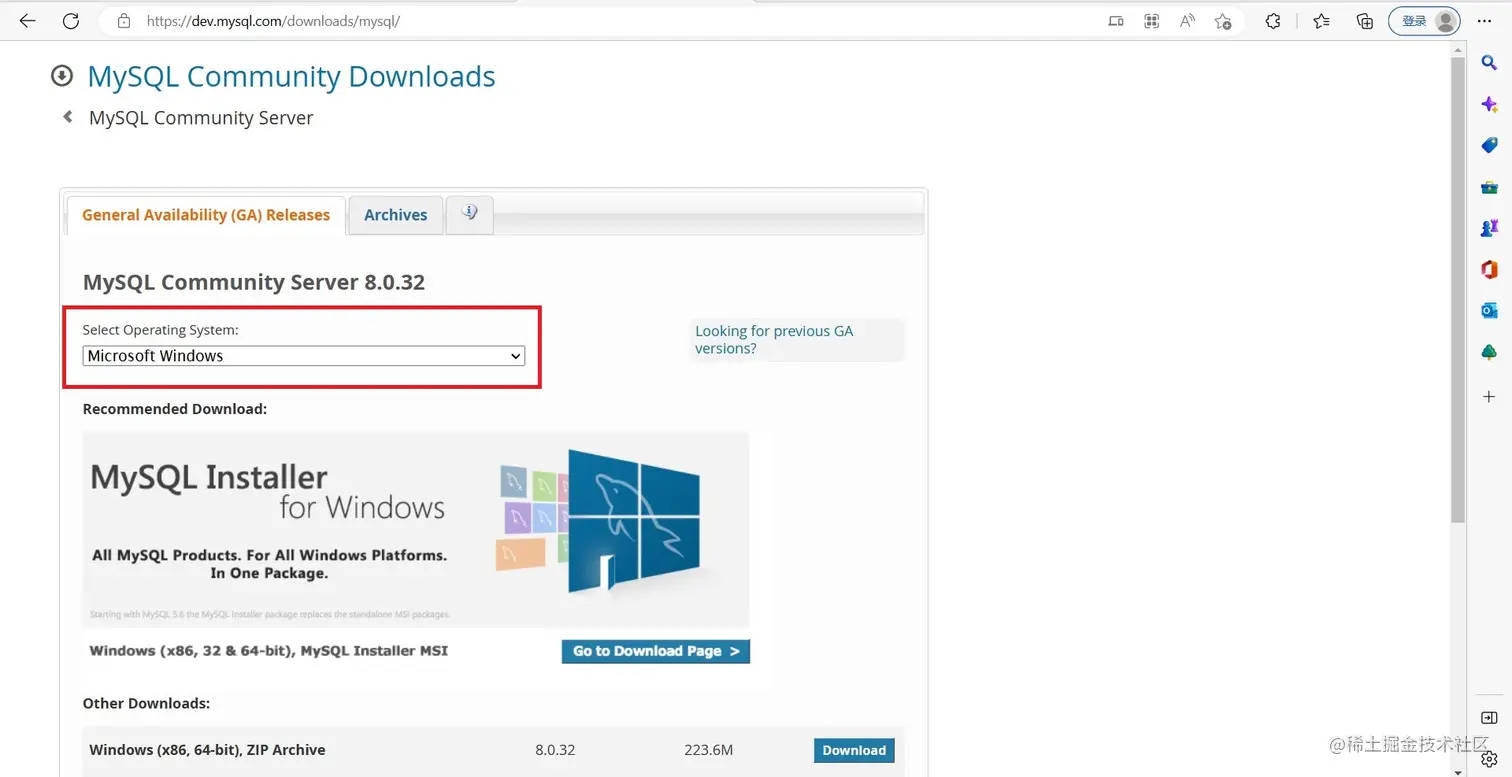Image resolution: width=1512 pixels, height=777 pixels.
Task: Click the Windows (x86, 64-bit), ZIP Archive text
Action: [207, 750]
